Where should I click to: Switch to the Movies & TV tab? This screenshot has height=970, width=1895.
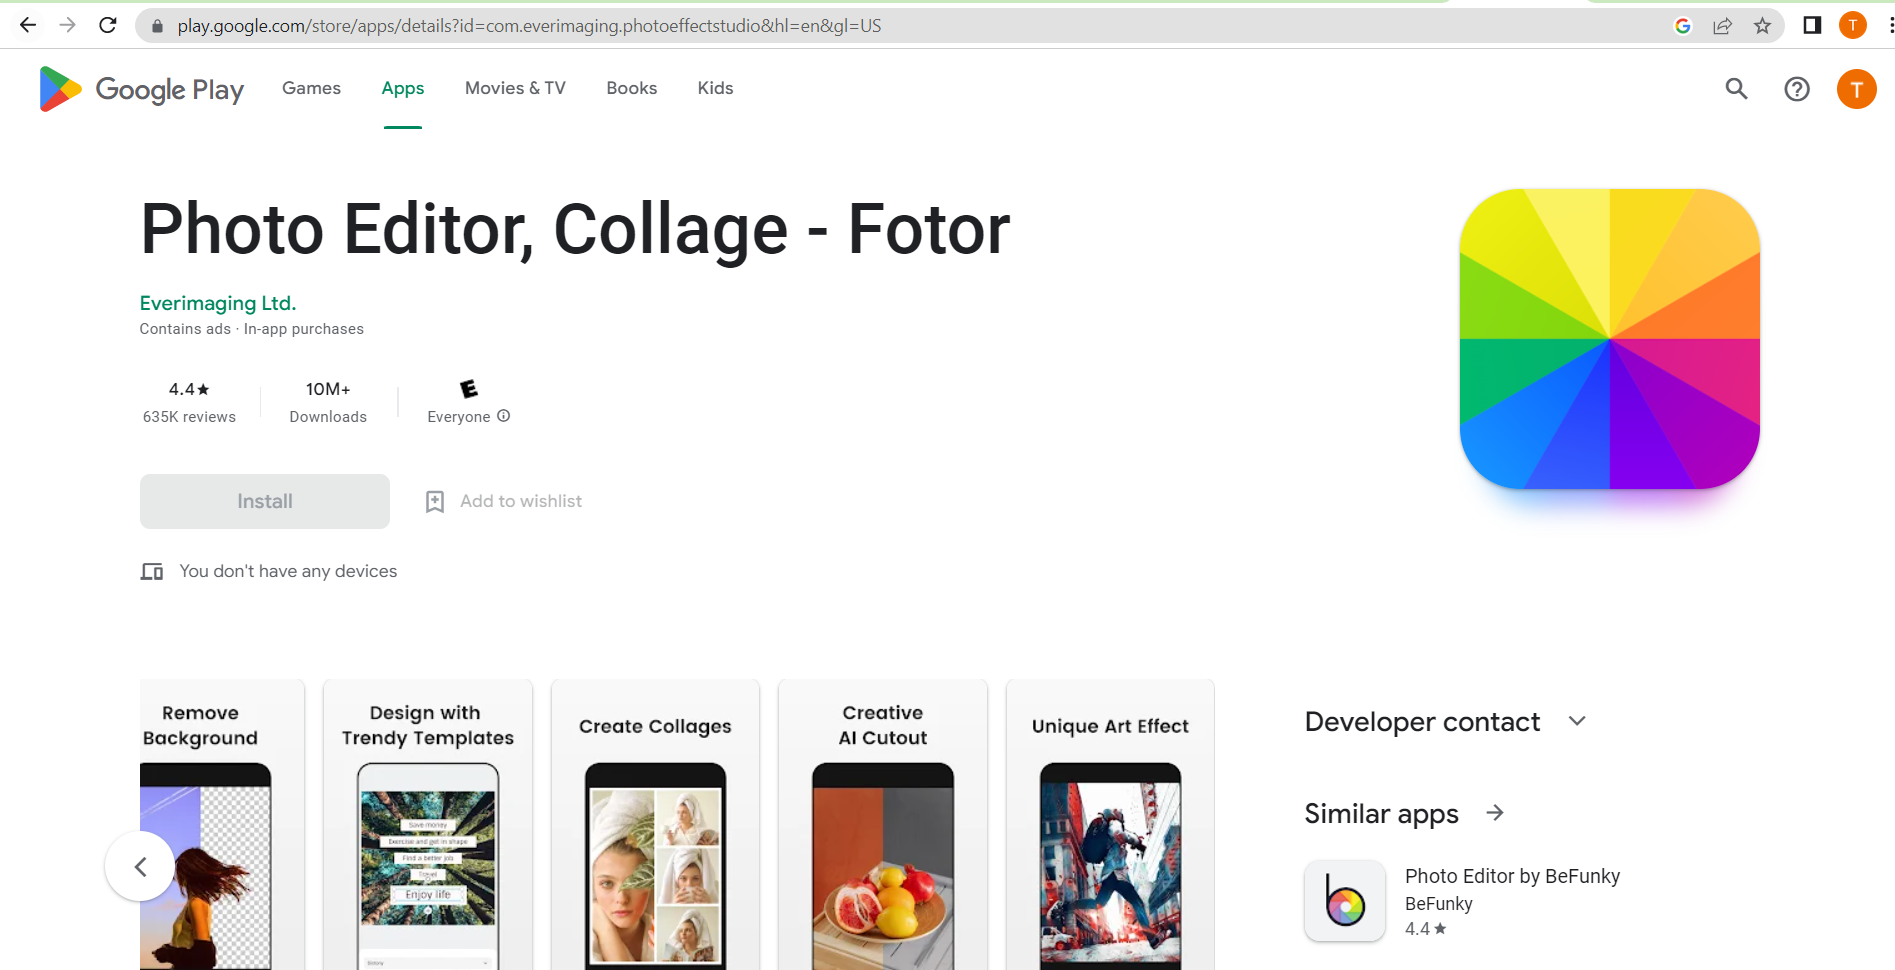point(515,88)
